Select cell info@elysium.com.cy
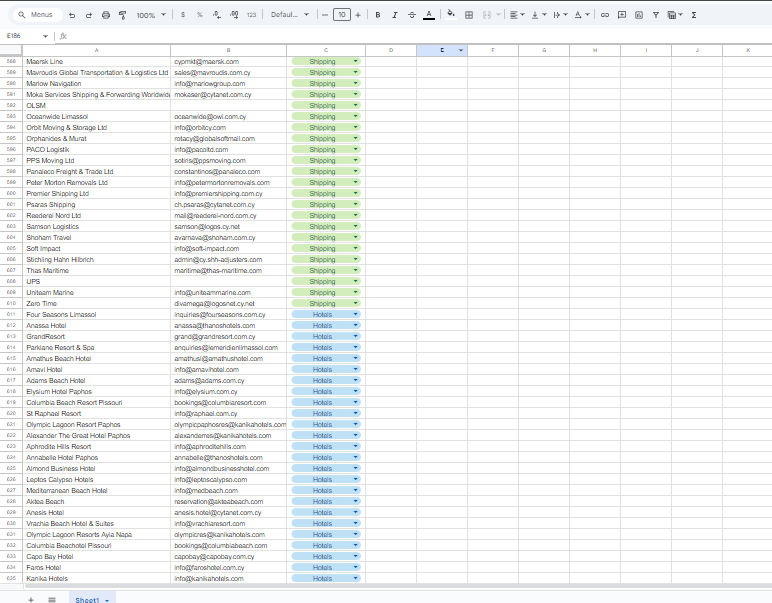 click(x=228, y=391)
